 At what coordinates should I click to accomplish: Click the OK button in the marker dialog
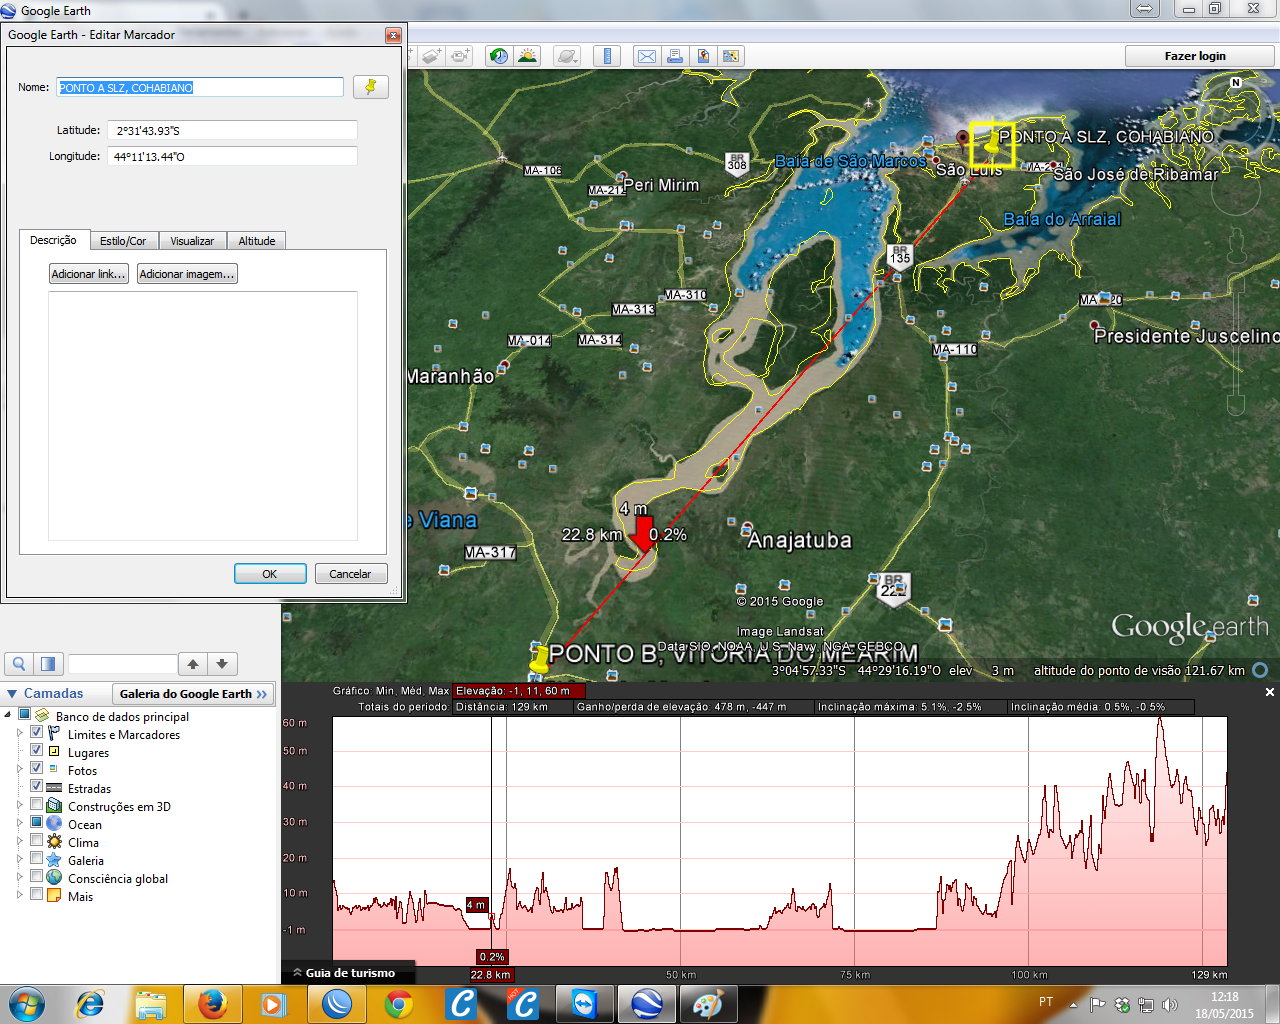click(270, 574)
